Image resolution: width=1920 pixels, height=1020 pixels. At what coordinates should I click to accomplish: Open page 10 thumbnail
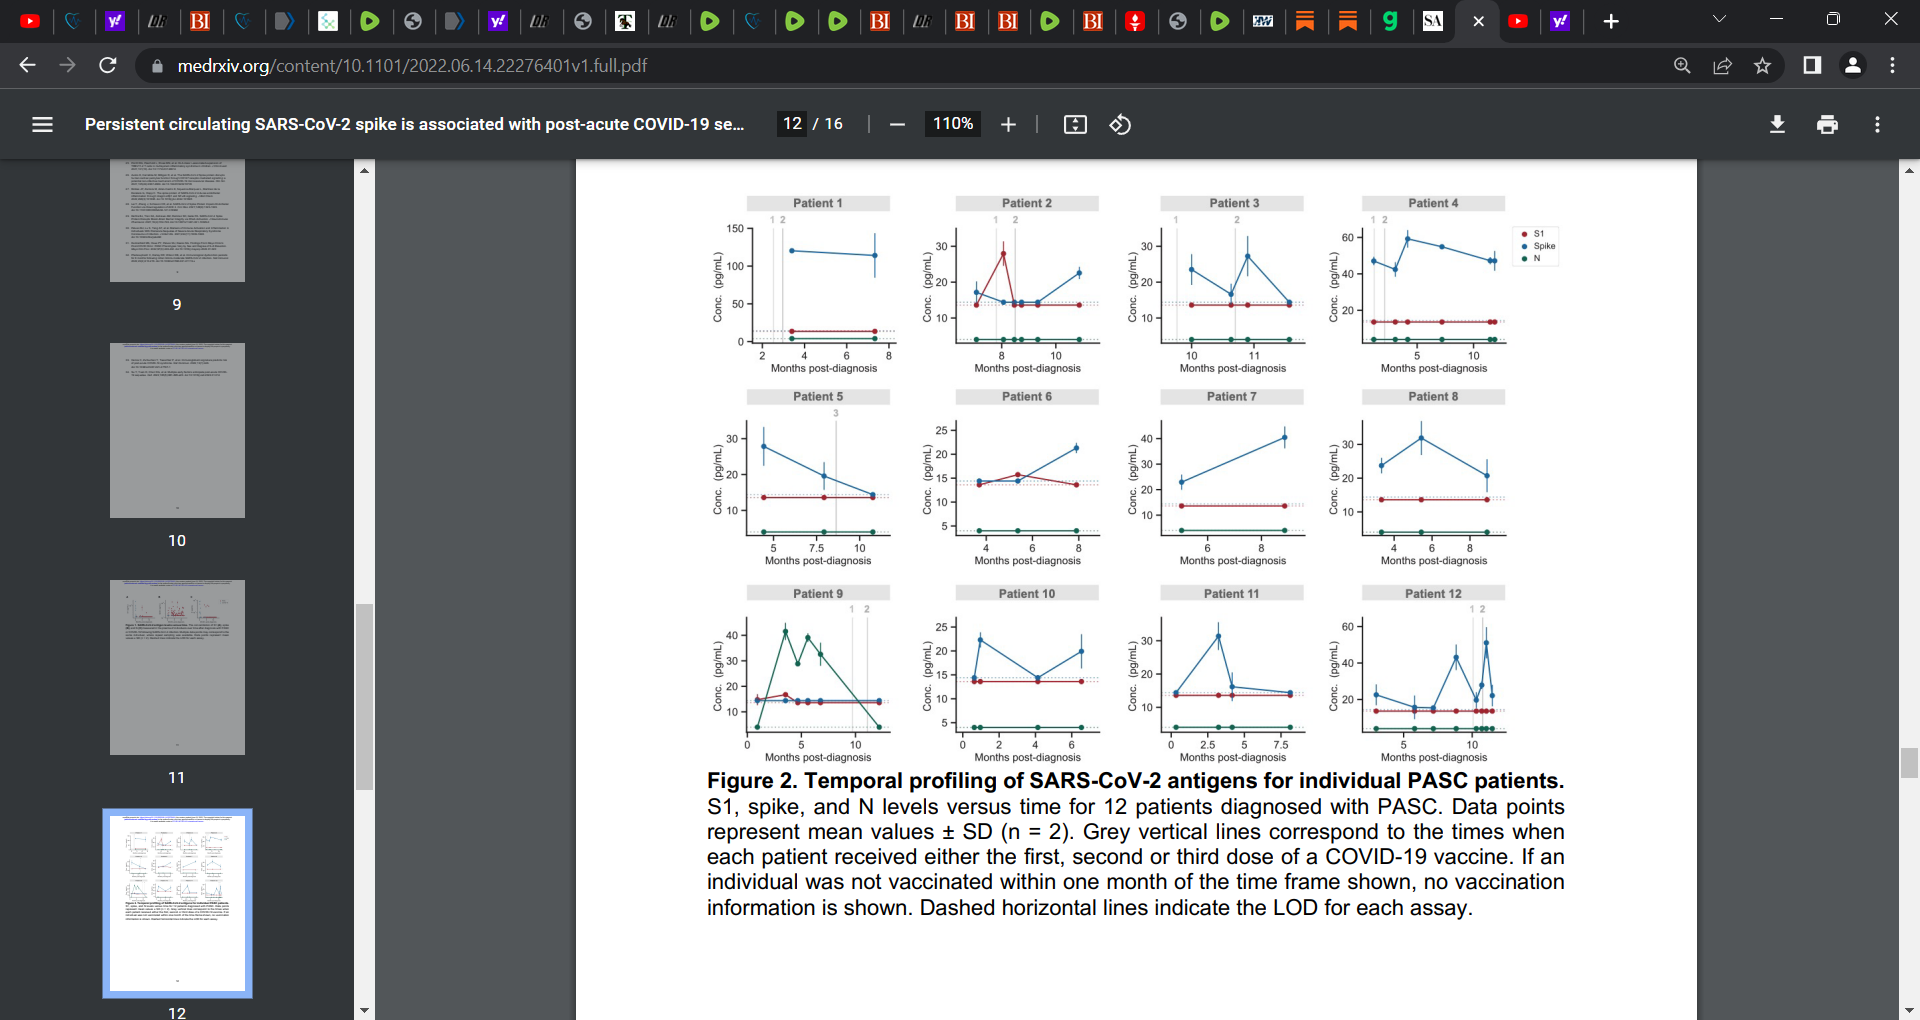pos(177,430)
